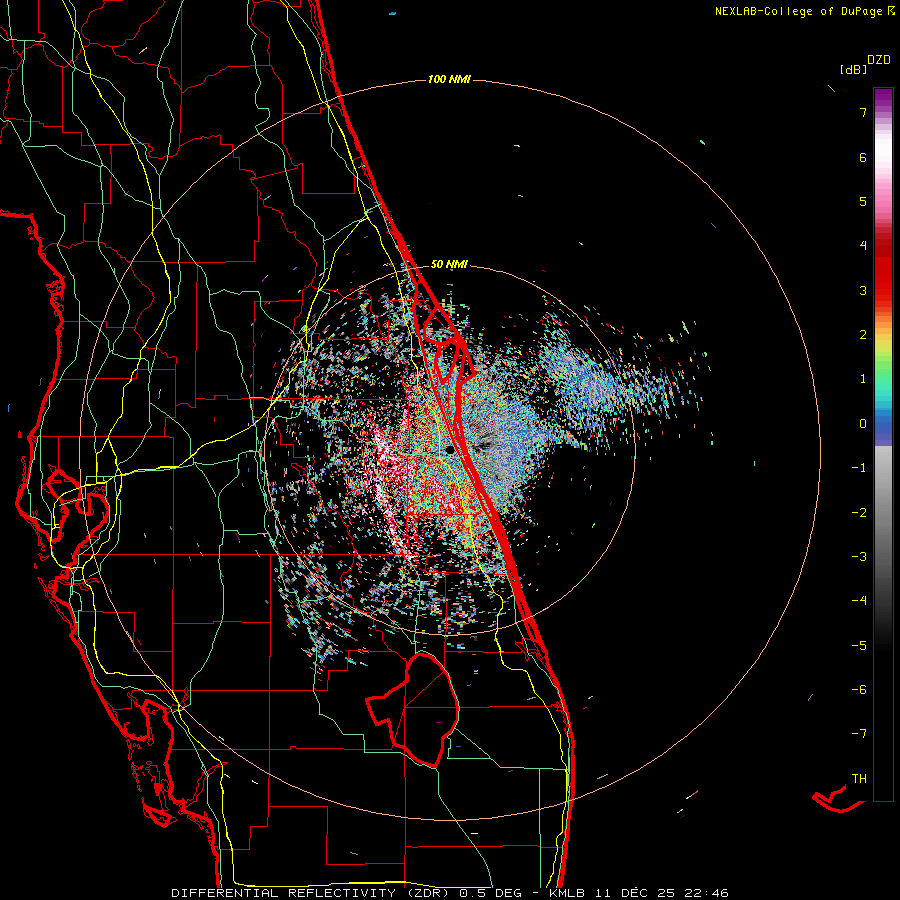Click the 50 NMI range ring label

click(x=449, y=264)
